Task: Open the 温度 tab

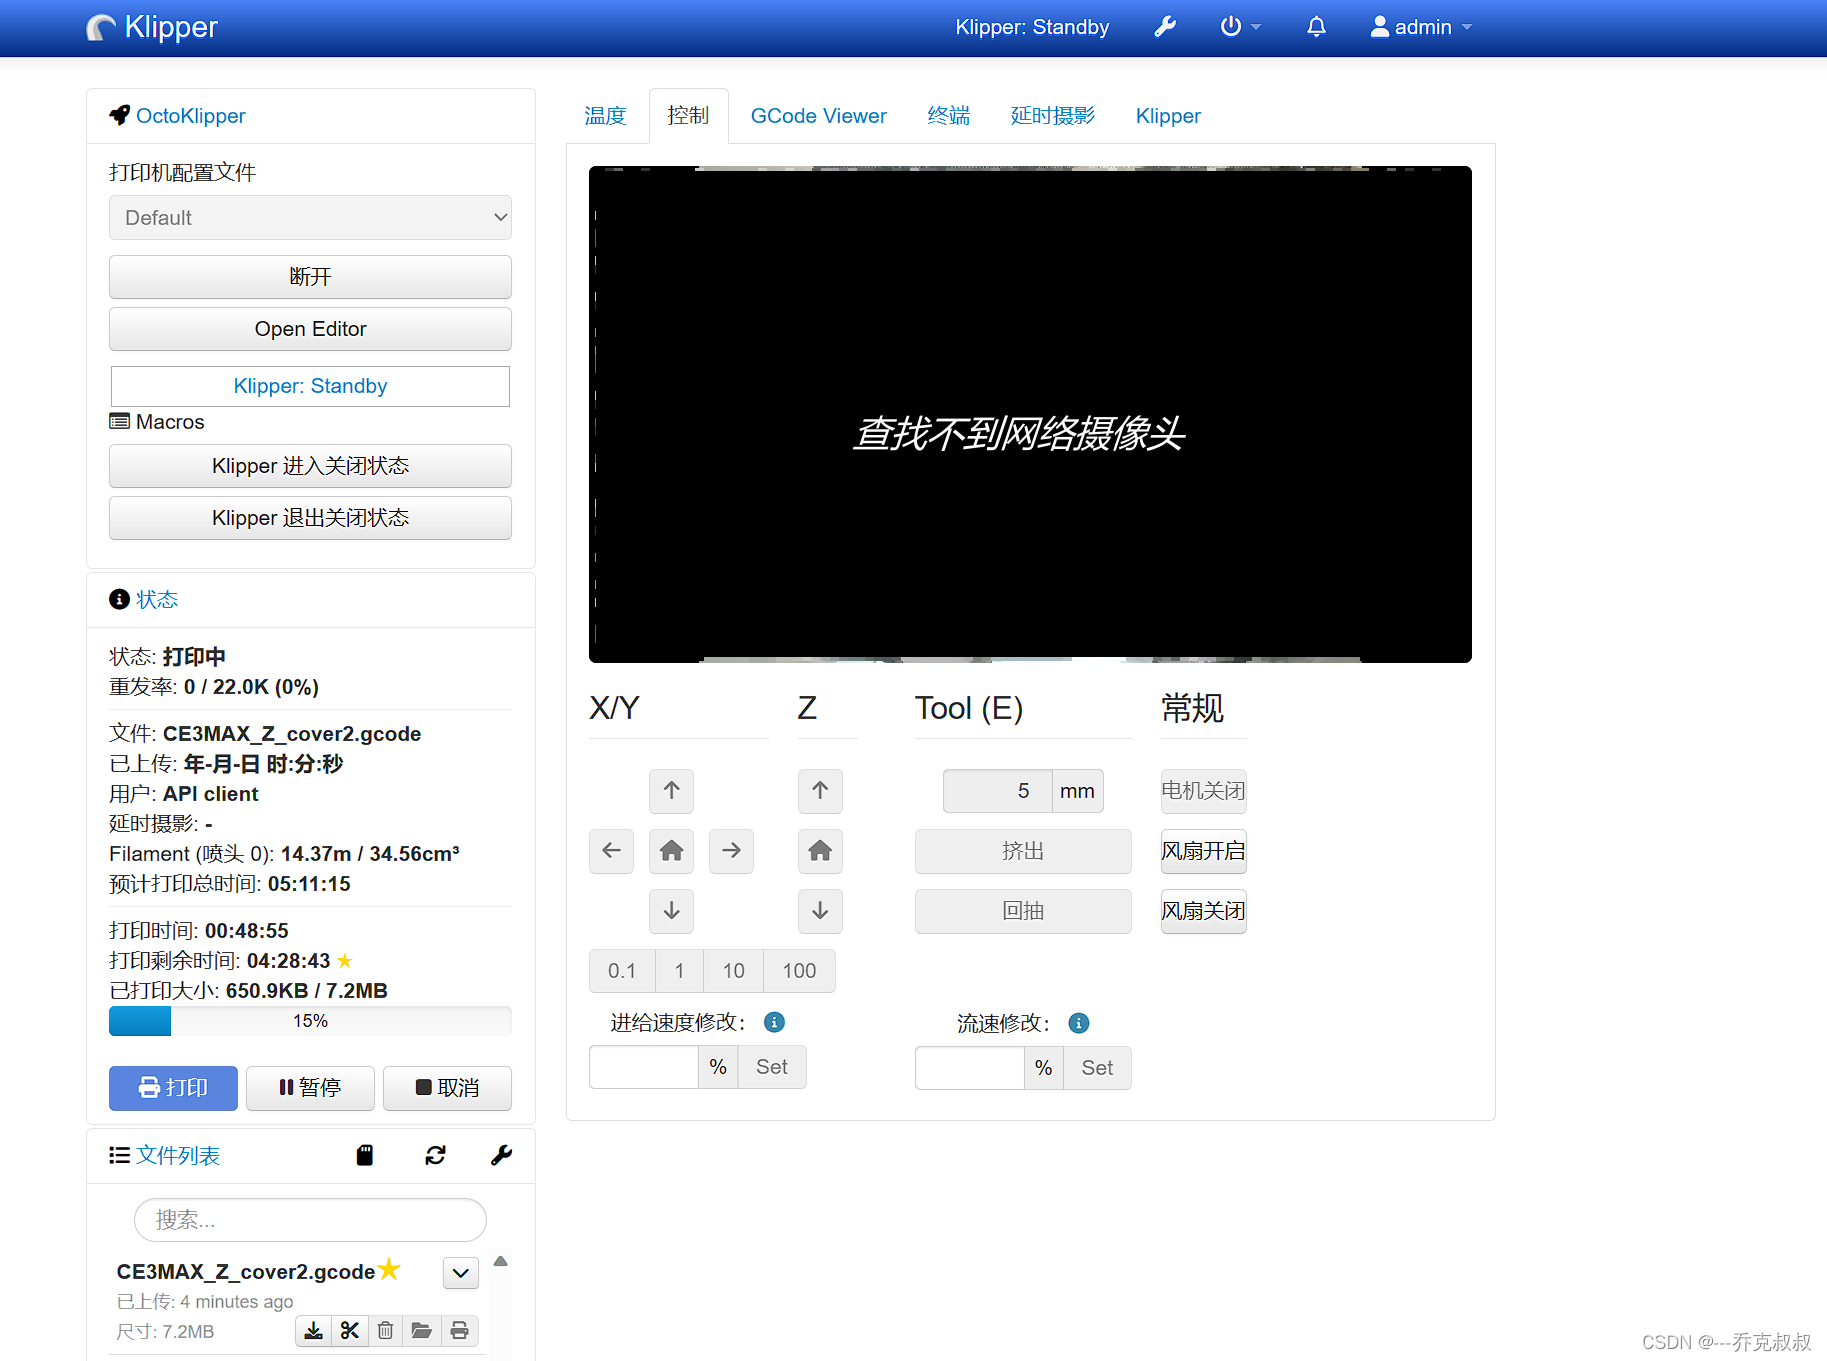Action: 604,115
